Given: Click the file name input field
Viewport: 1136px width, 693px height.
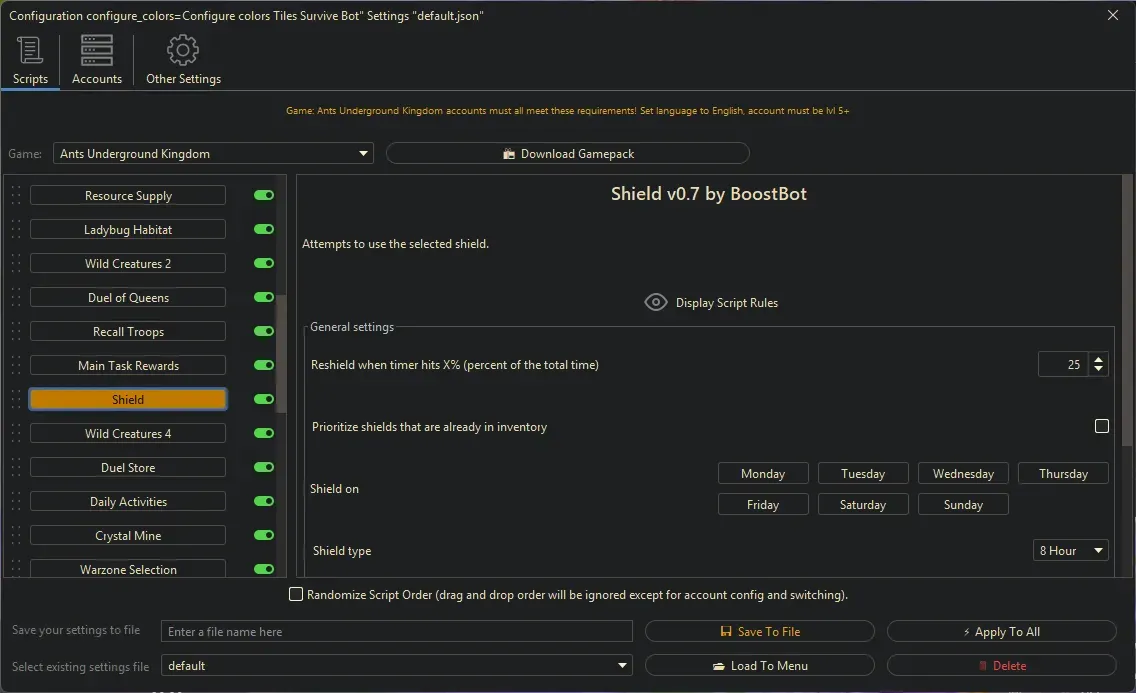Looking at the screenshot, I should pyautogui.click(x=397, y=632).
